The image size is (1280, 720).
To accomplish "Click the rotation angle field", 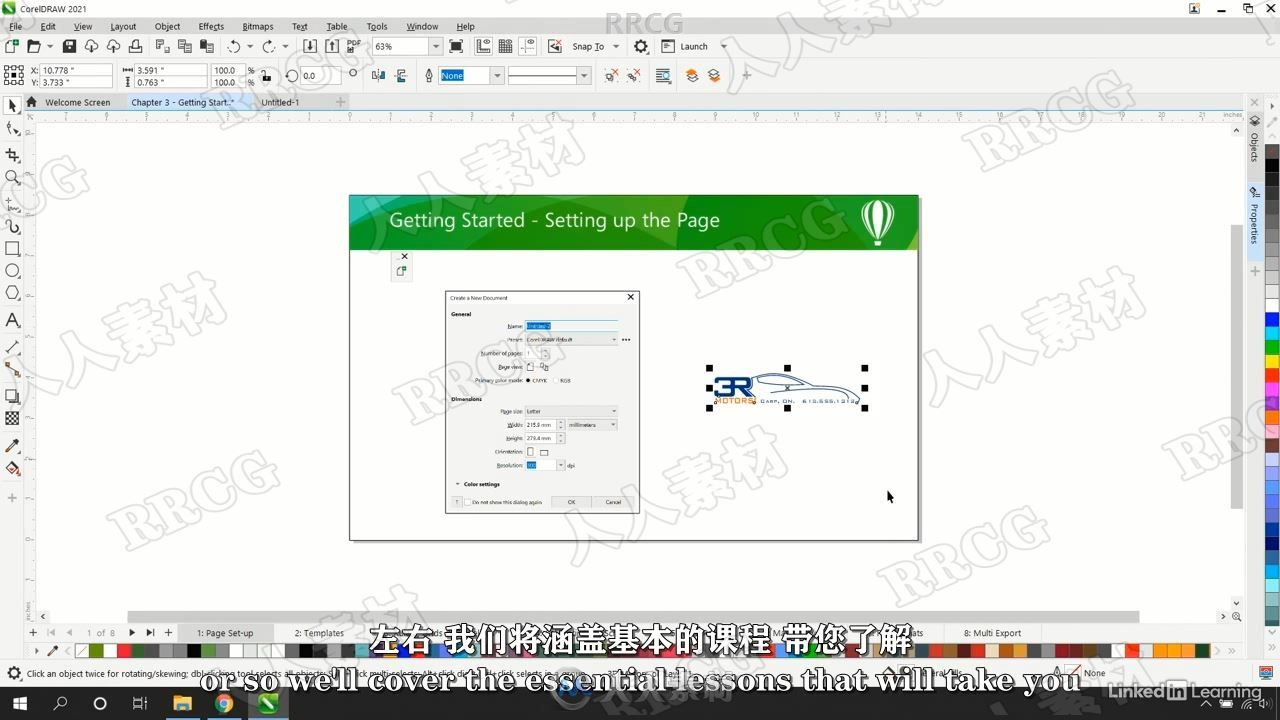I will tap(318, 76).
